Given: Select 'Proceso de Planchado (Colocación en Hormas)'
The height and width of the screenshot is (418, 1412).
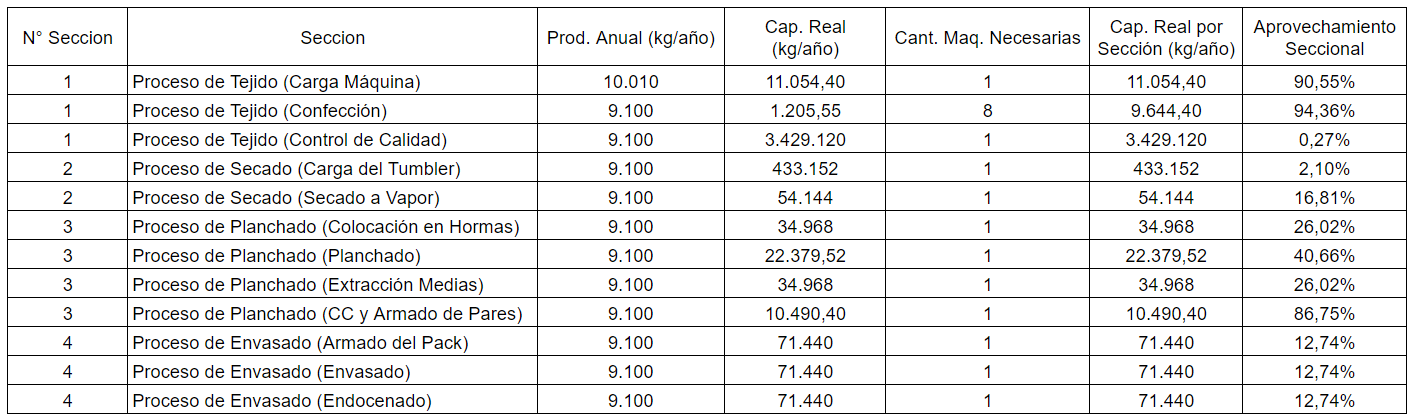Looking at the screenshot, I should click(x=332, y=227).
